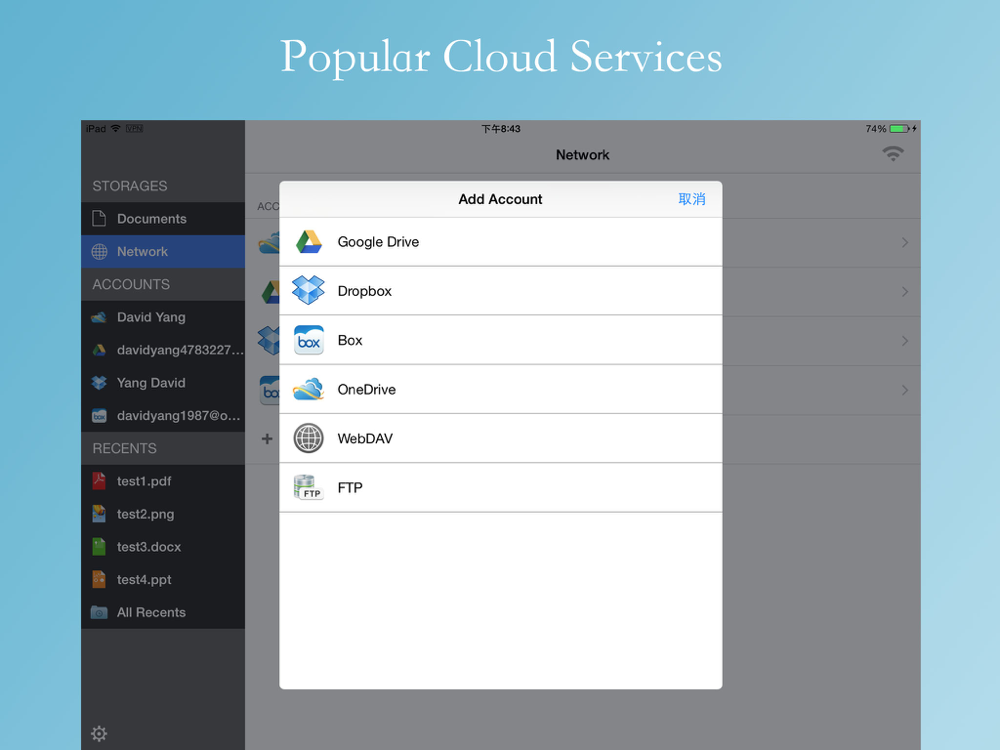Open Yang David Dropbox account
This screenshot has width=1000, height=750.
coord(163,383)
